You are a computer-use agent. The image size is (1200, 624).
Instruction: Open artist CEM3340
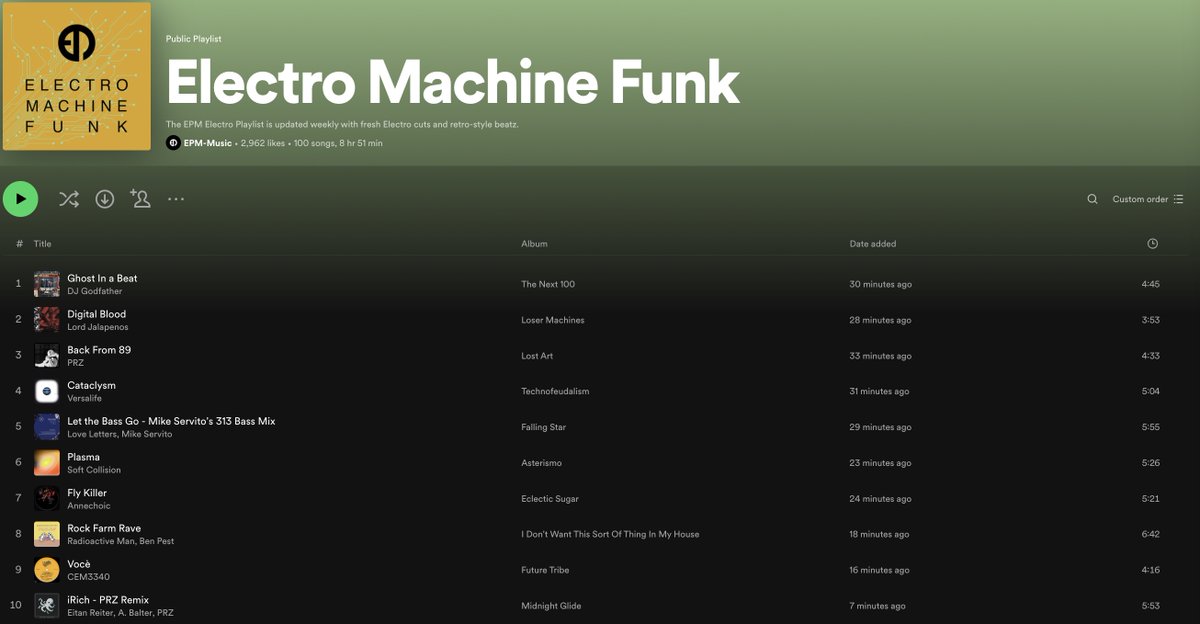(x=88, y=577)
